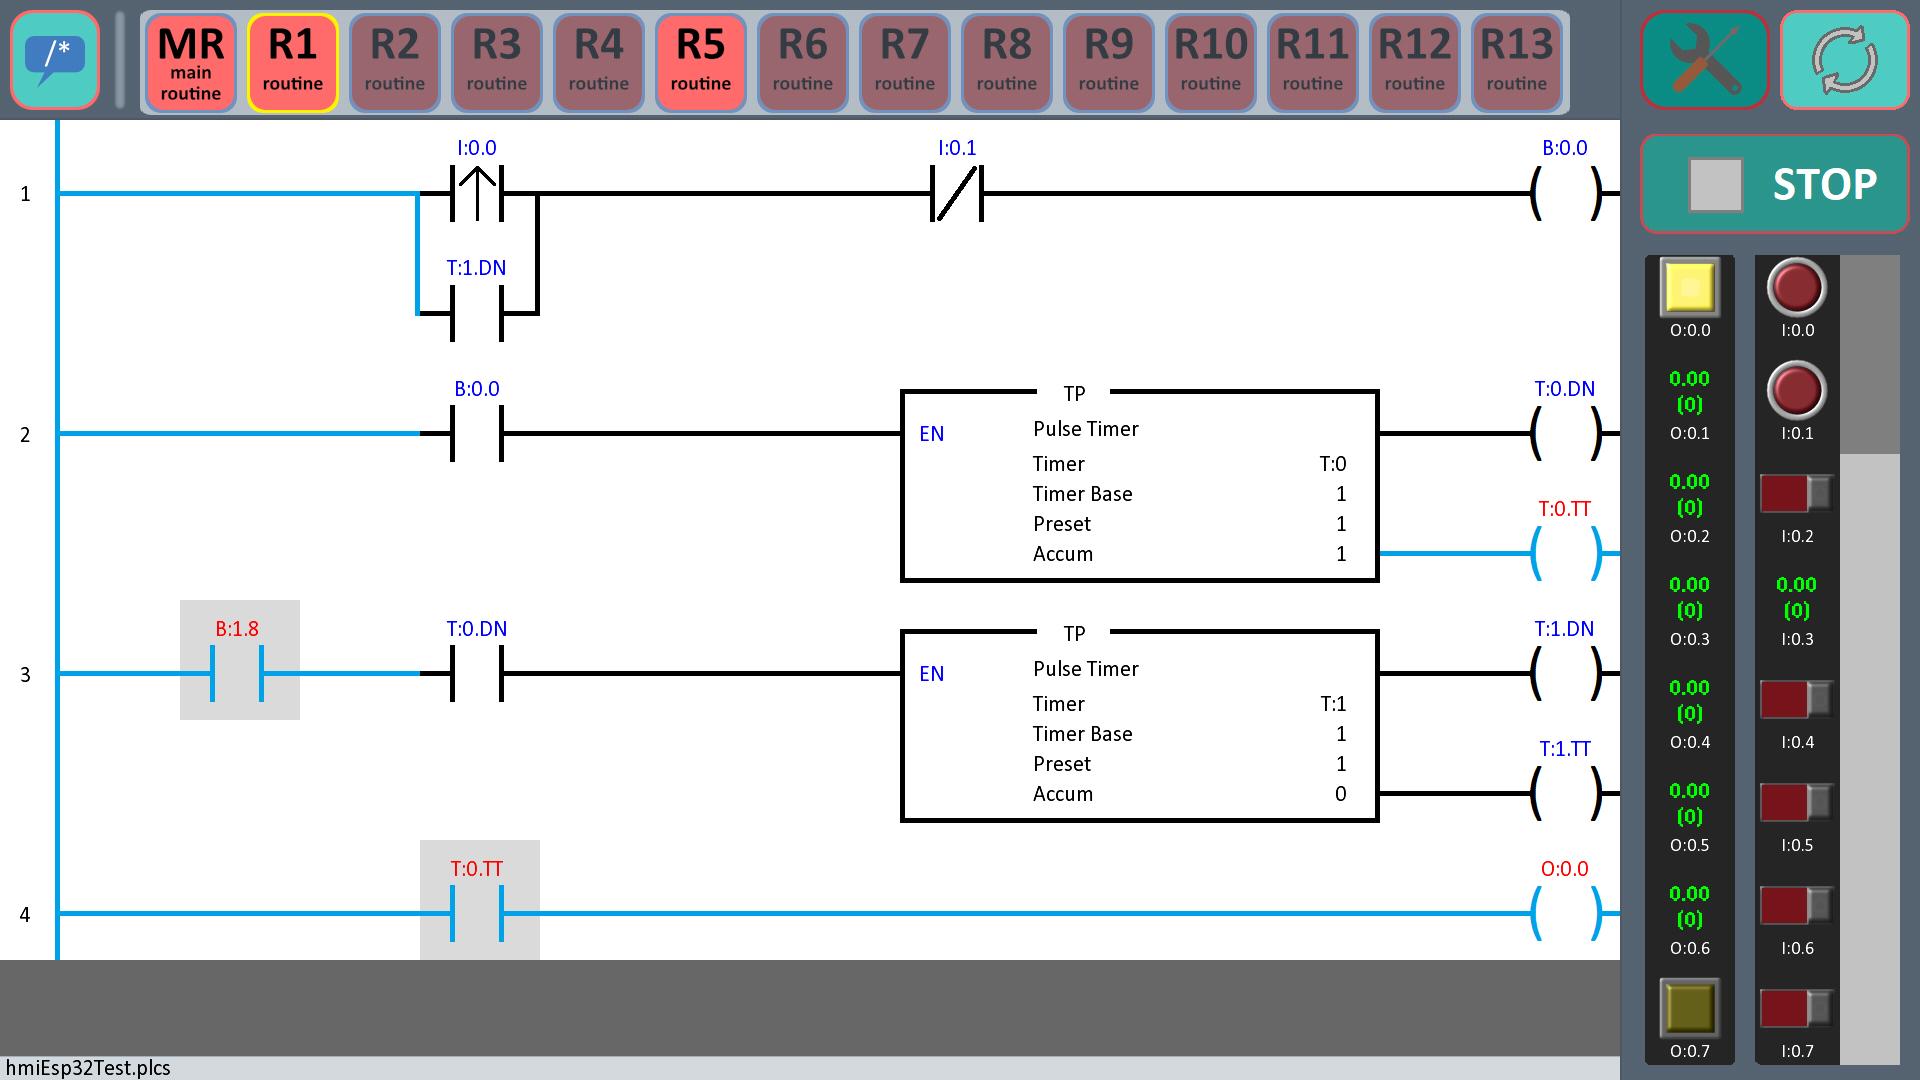Click the O:0.4 analog output value

1690,700
